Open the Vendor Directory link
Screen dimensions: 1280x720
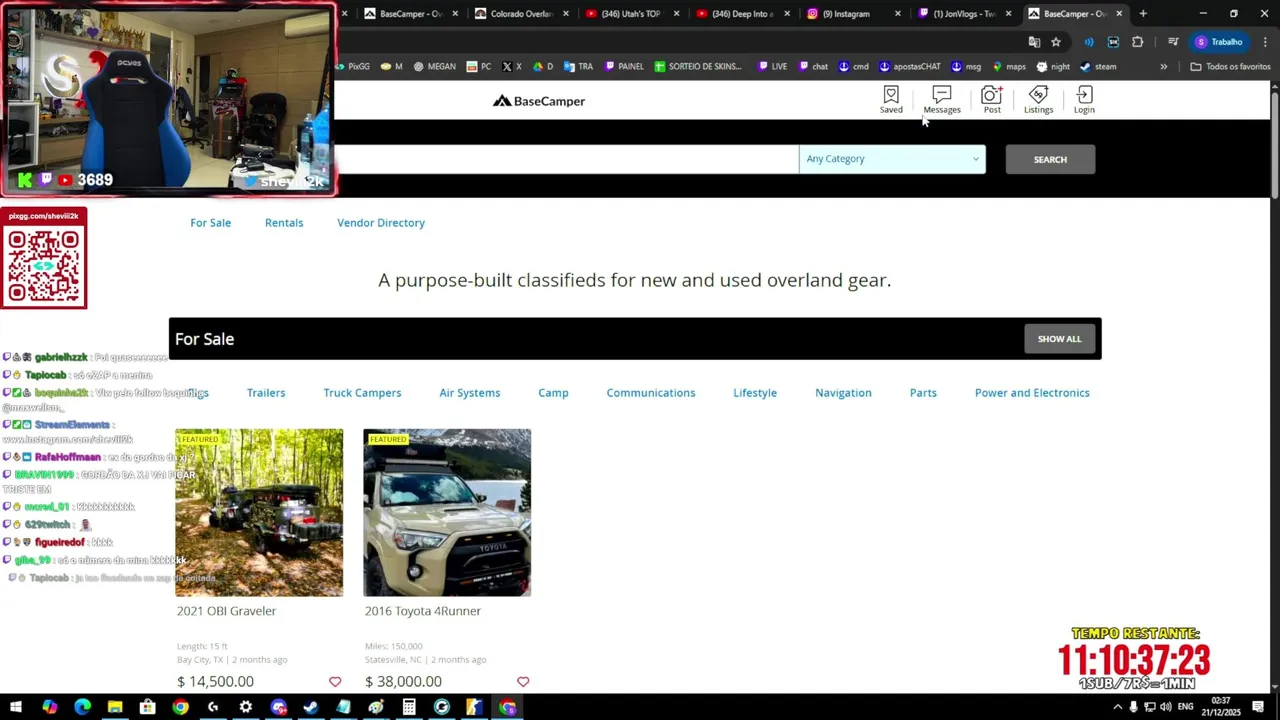(381, 223)
